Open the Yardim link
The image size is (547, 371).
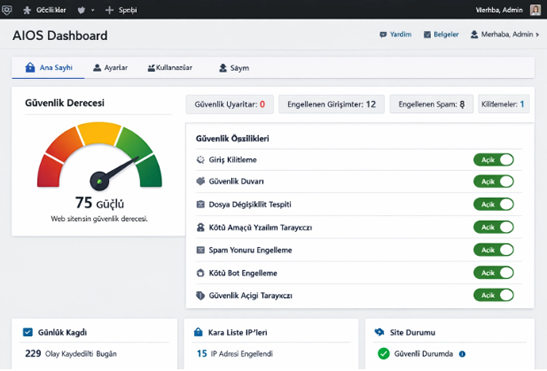(x=400, y=34)
